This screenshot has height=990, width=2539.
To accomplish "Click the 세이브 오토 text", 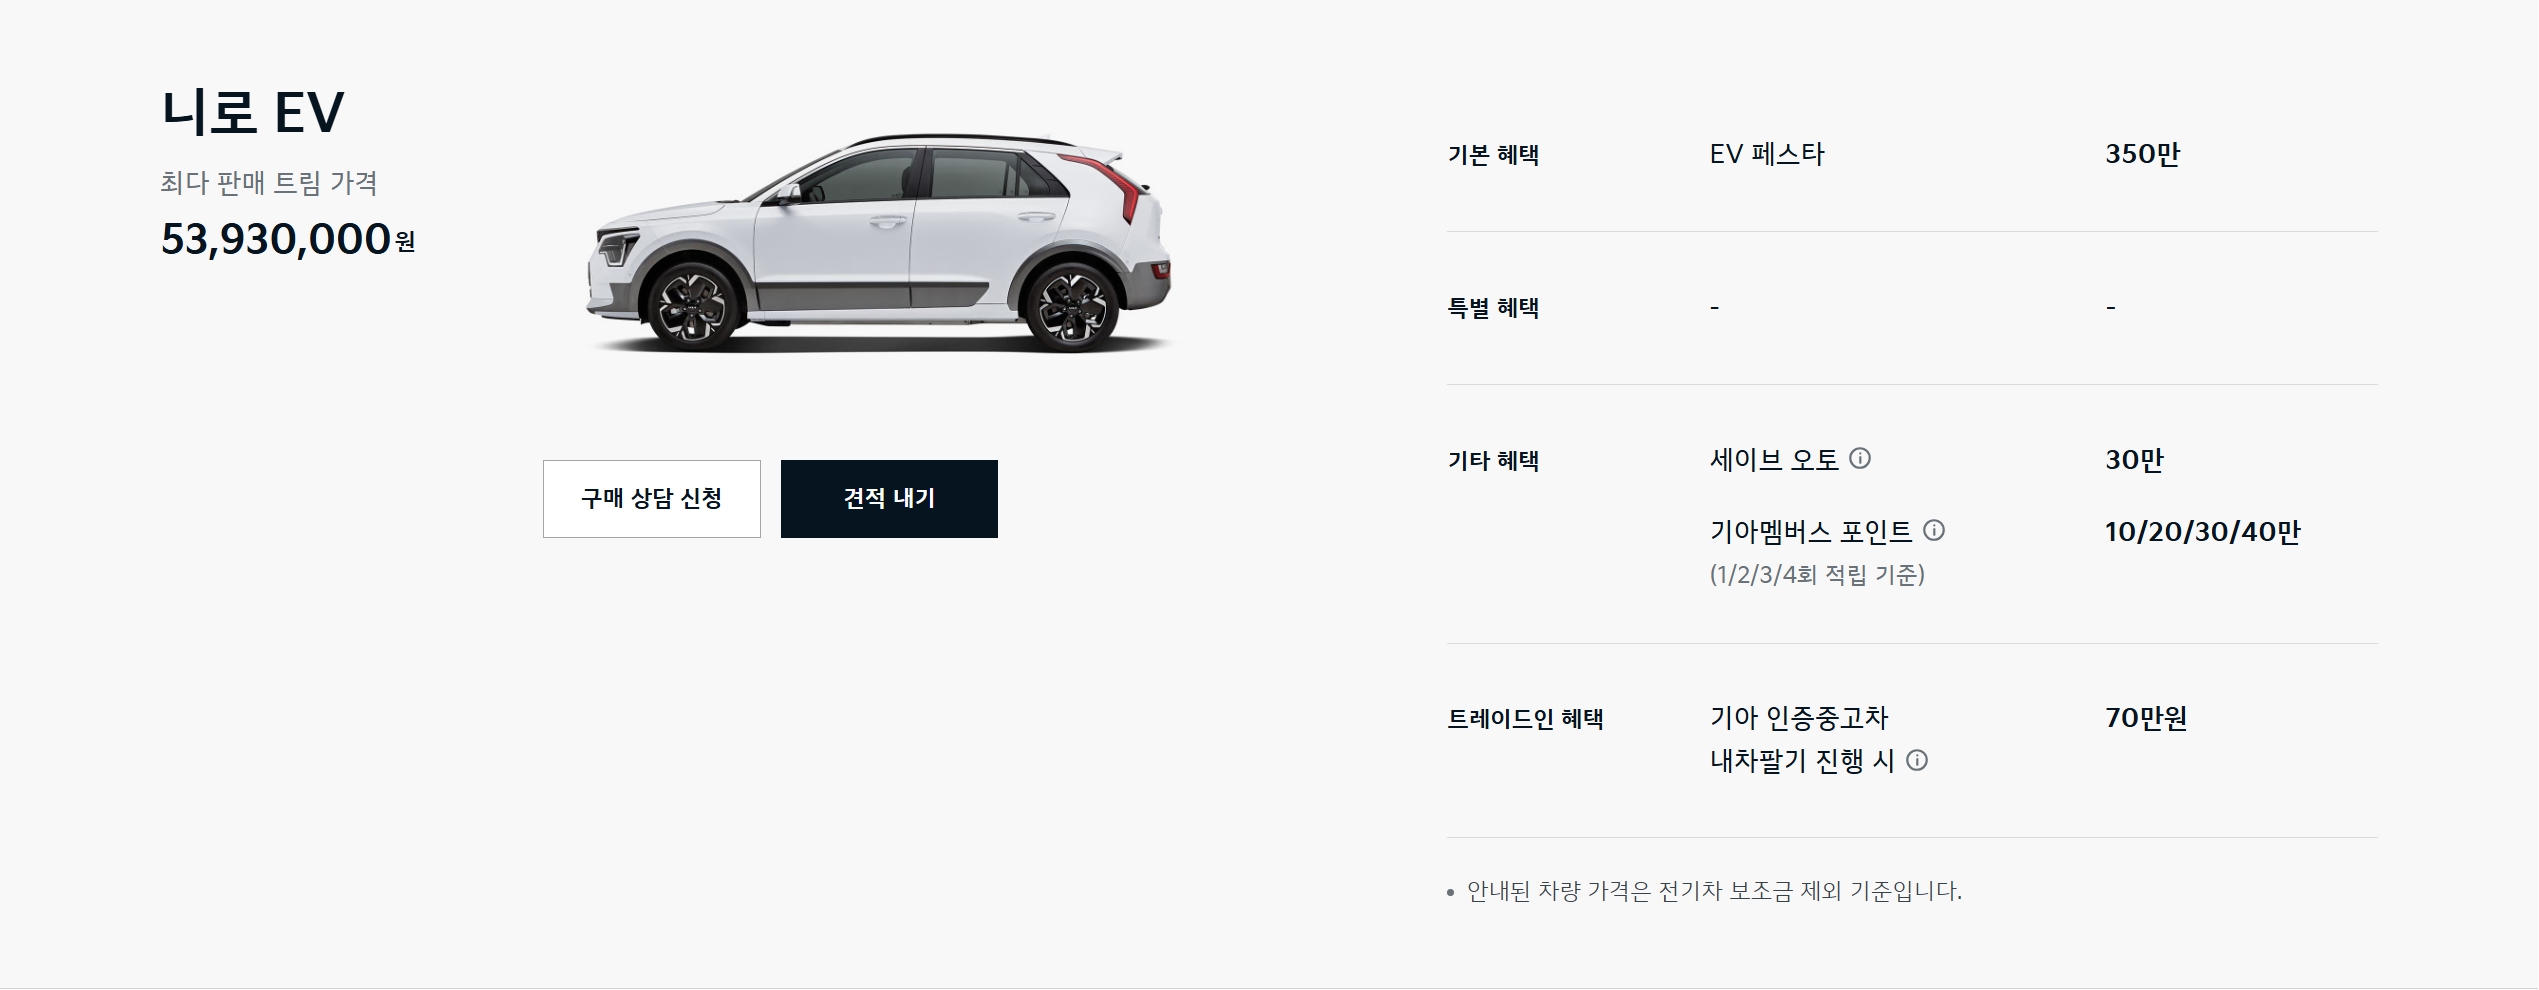I will (1774, 460).
